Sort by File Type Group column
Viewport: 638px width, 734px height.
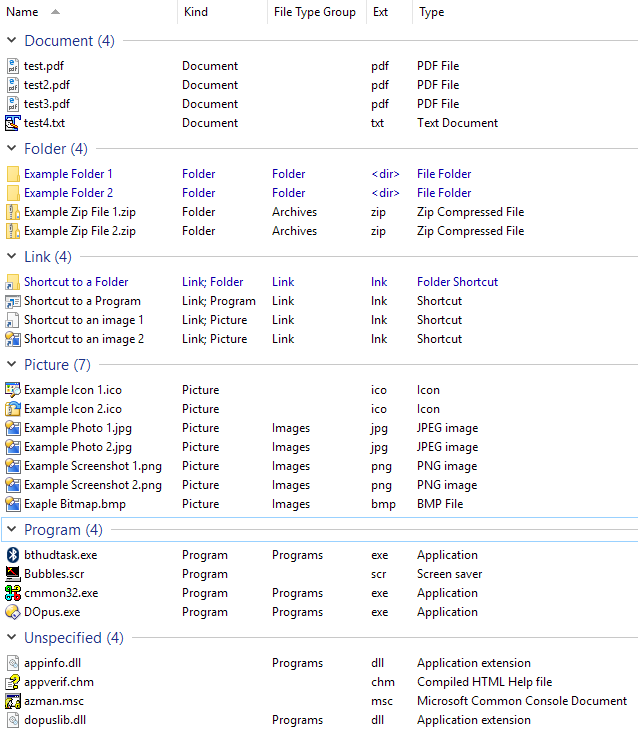click(x=317, y=12)
